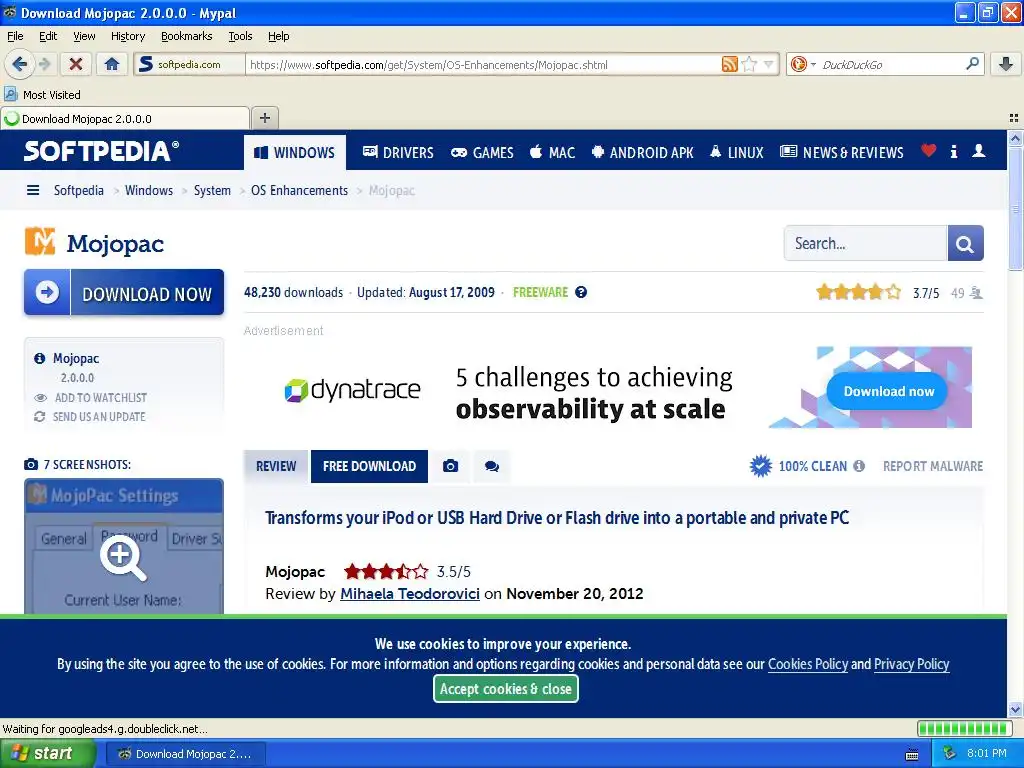Viewport: 1024px width, 768px height.
Task: Open the Cookies Policy link
Action: (x=808, y=664)
